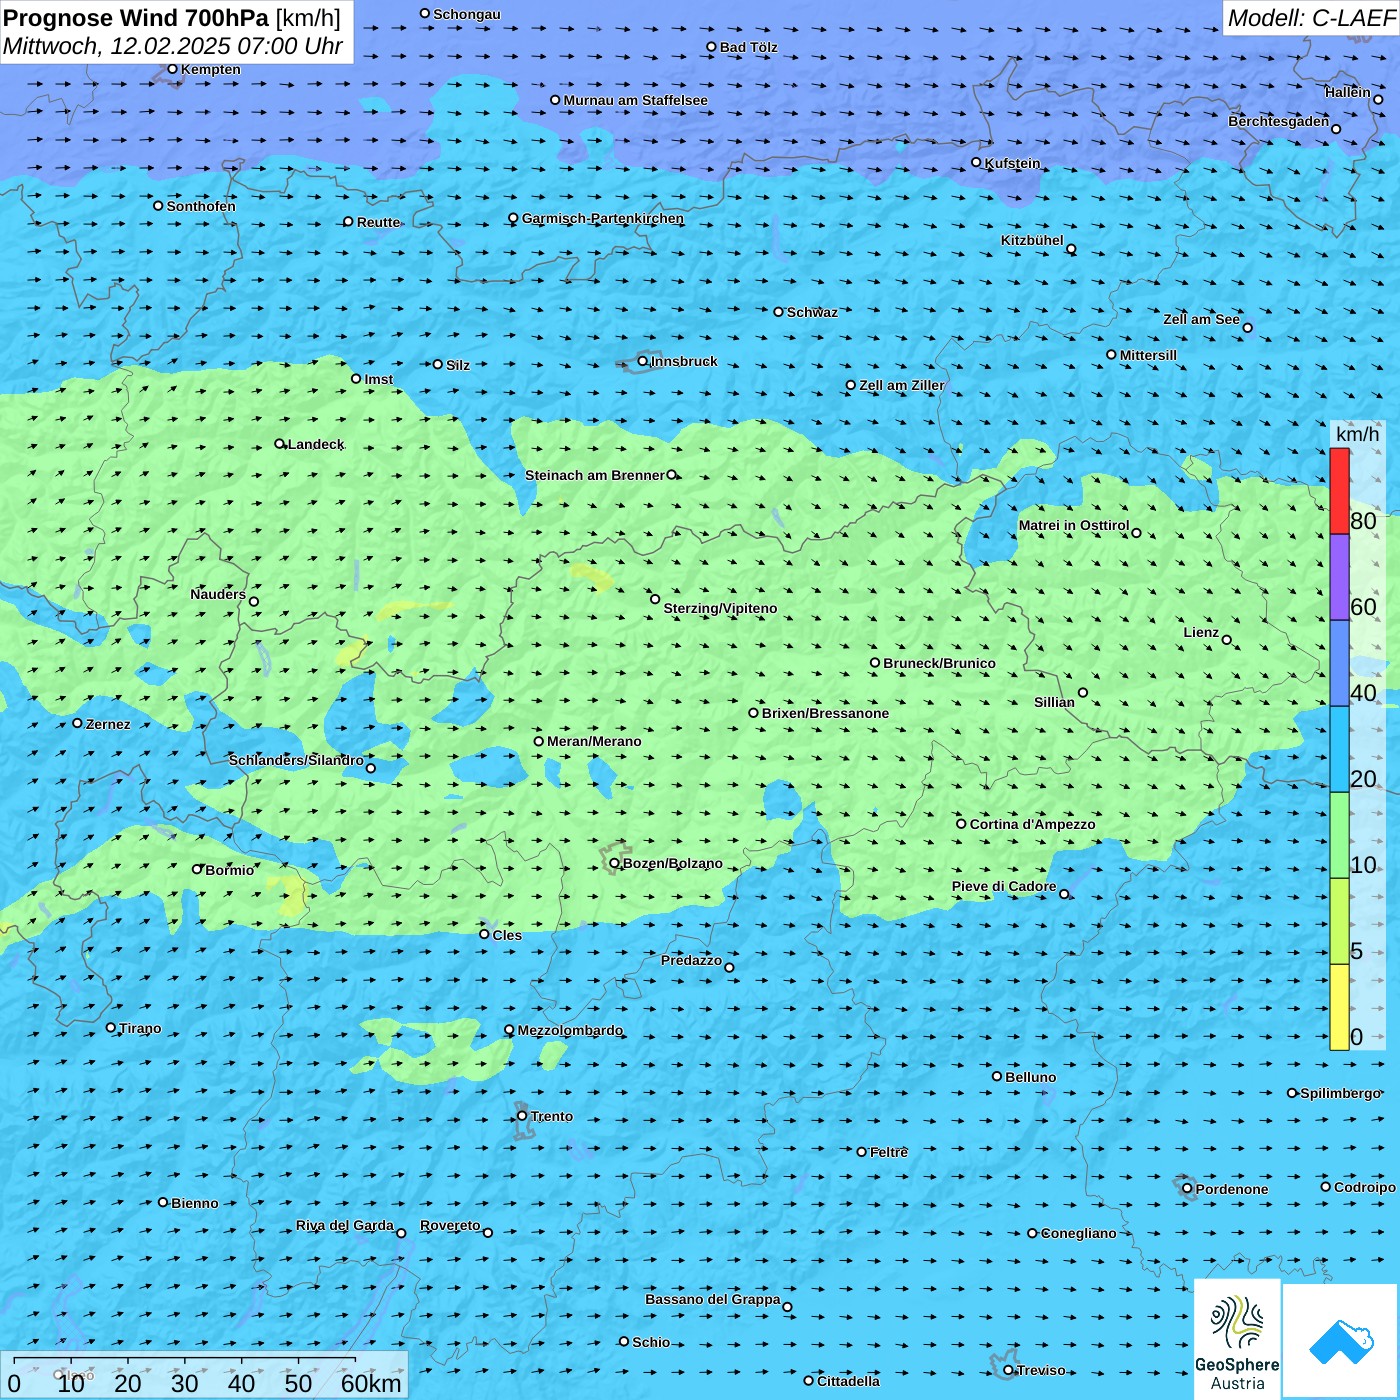
Task: Click the Garmisch-Partenkirchen marker
Action: tap(514, 218)
